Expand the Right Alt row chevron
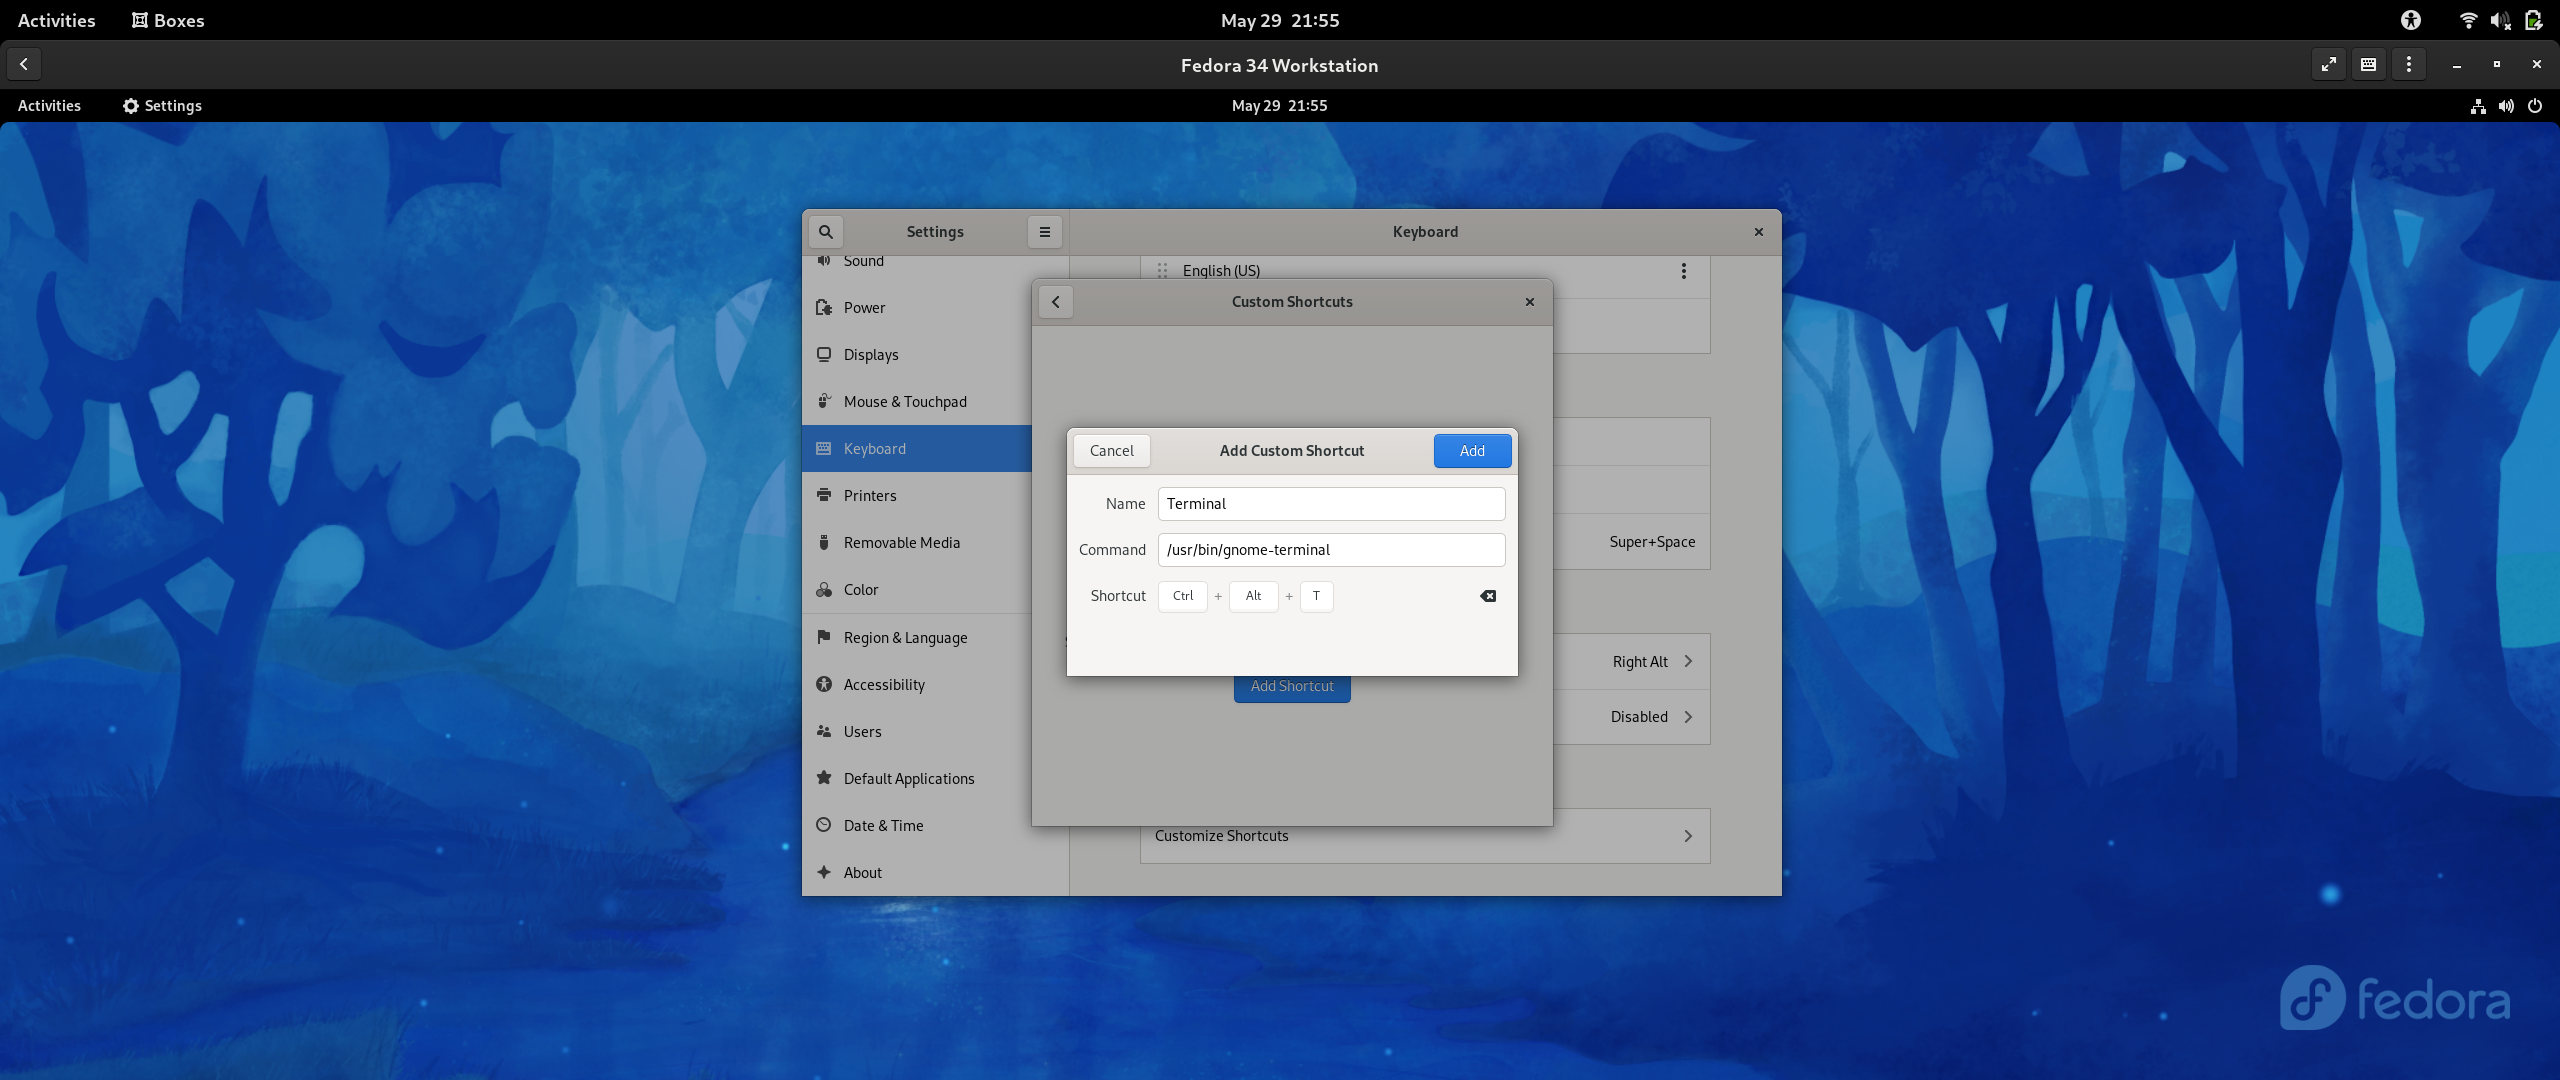The width and height of the screenshot is (2560, 1080). point(1688,662)
